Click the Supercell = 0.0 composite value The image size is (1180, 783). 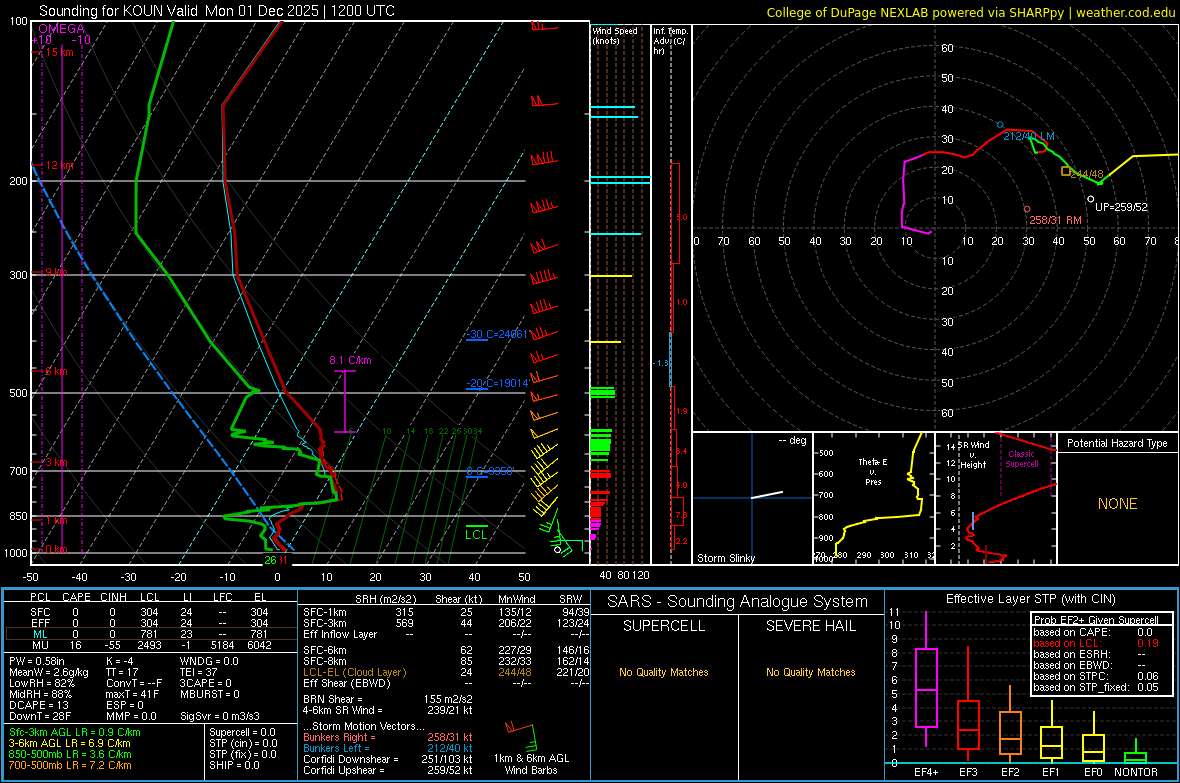point(242,732)
